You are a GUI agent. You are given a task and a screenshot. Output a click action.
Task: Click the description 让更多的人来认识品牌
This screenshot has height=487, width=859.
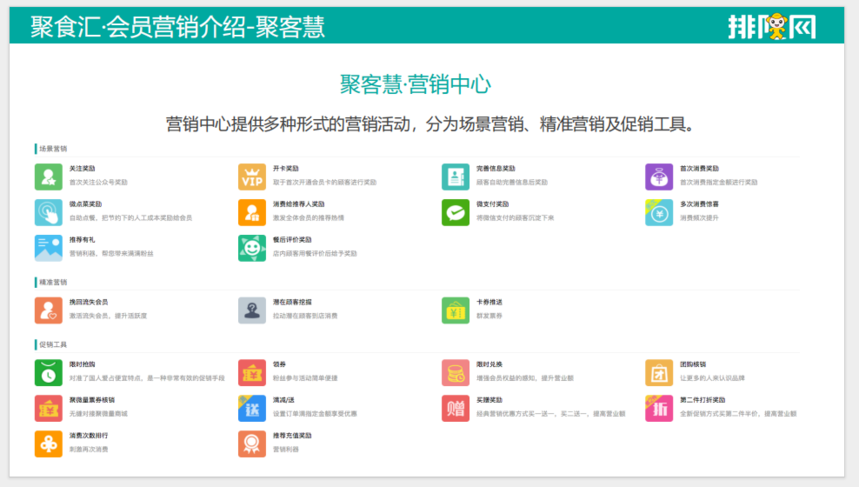pyautogui.click(x=712, y=379)
